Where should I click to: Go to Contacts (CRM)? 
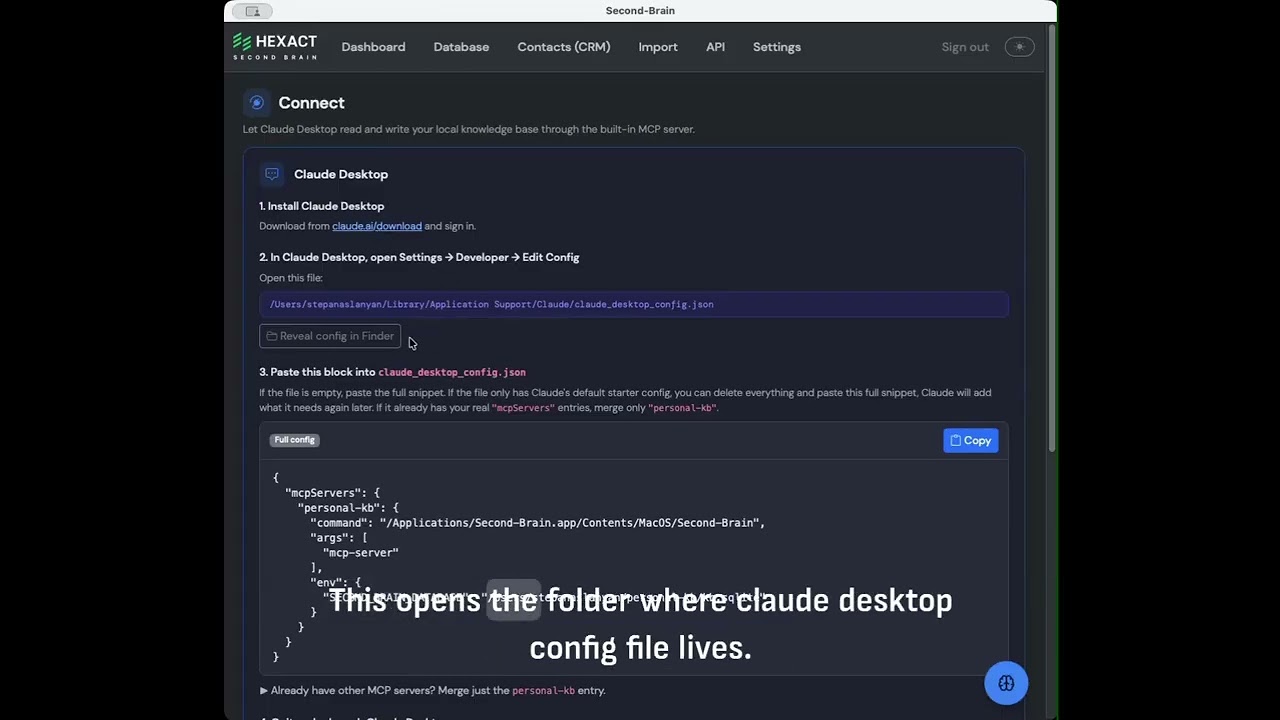[x=563, y=47]
